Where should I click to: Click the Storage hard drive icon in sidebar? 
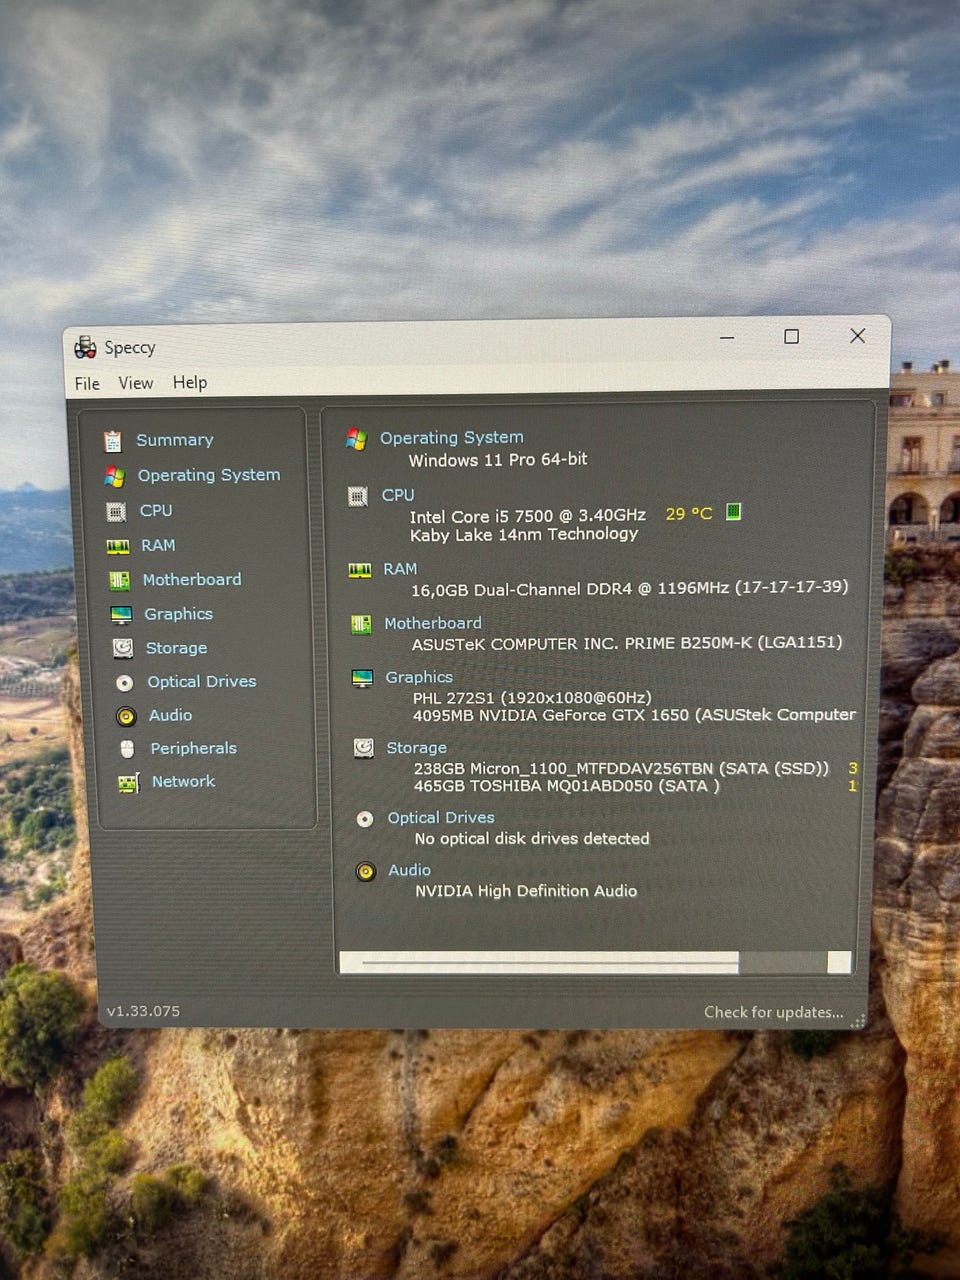[x=123, y=649]
